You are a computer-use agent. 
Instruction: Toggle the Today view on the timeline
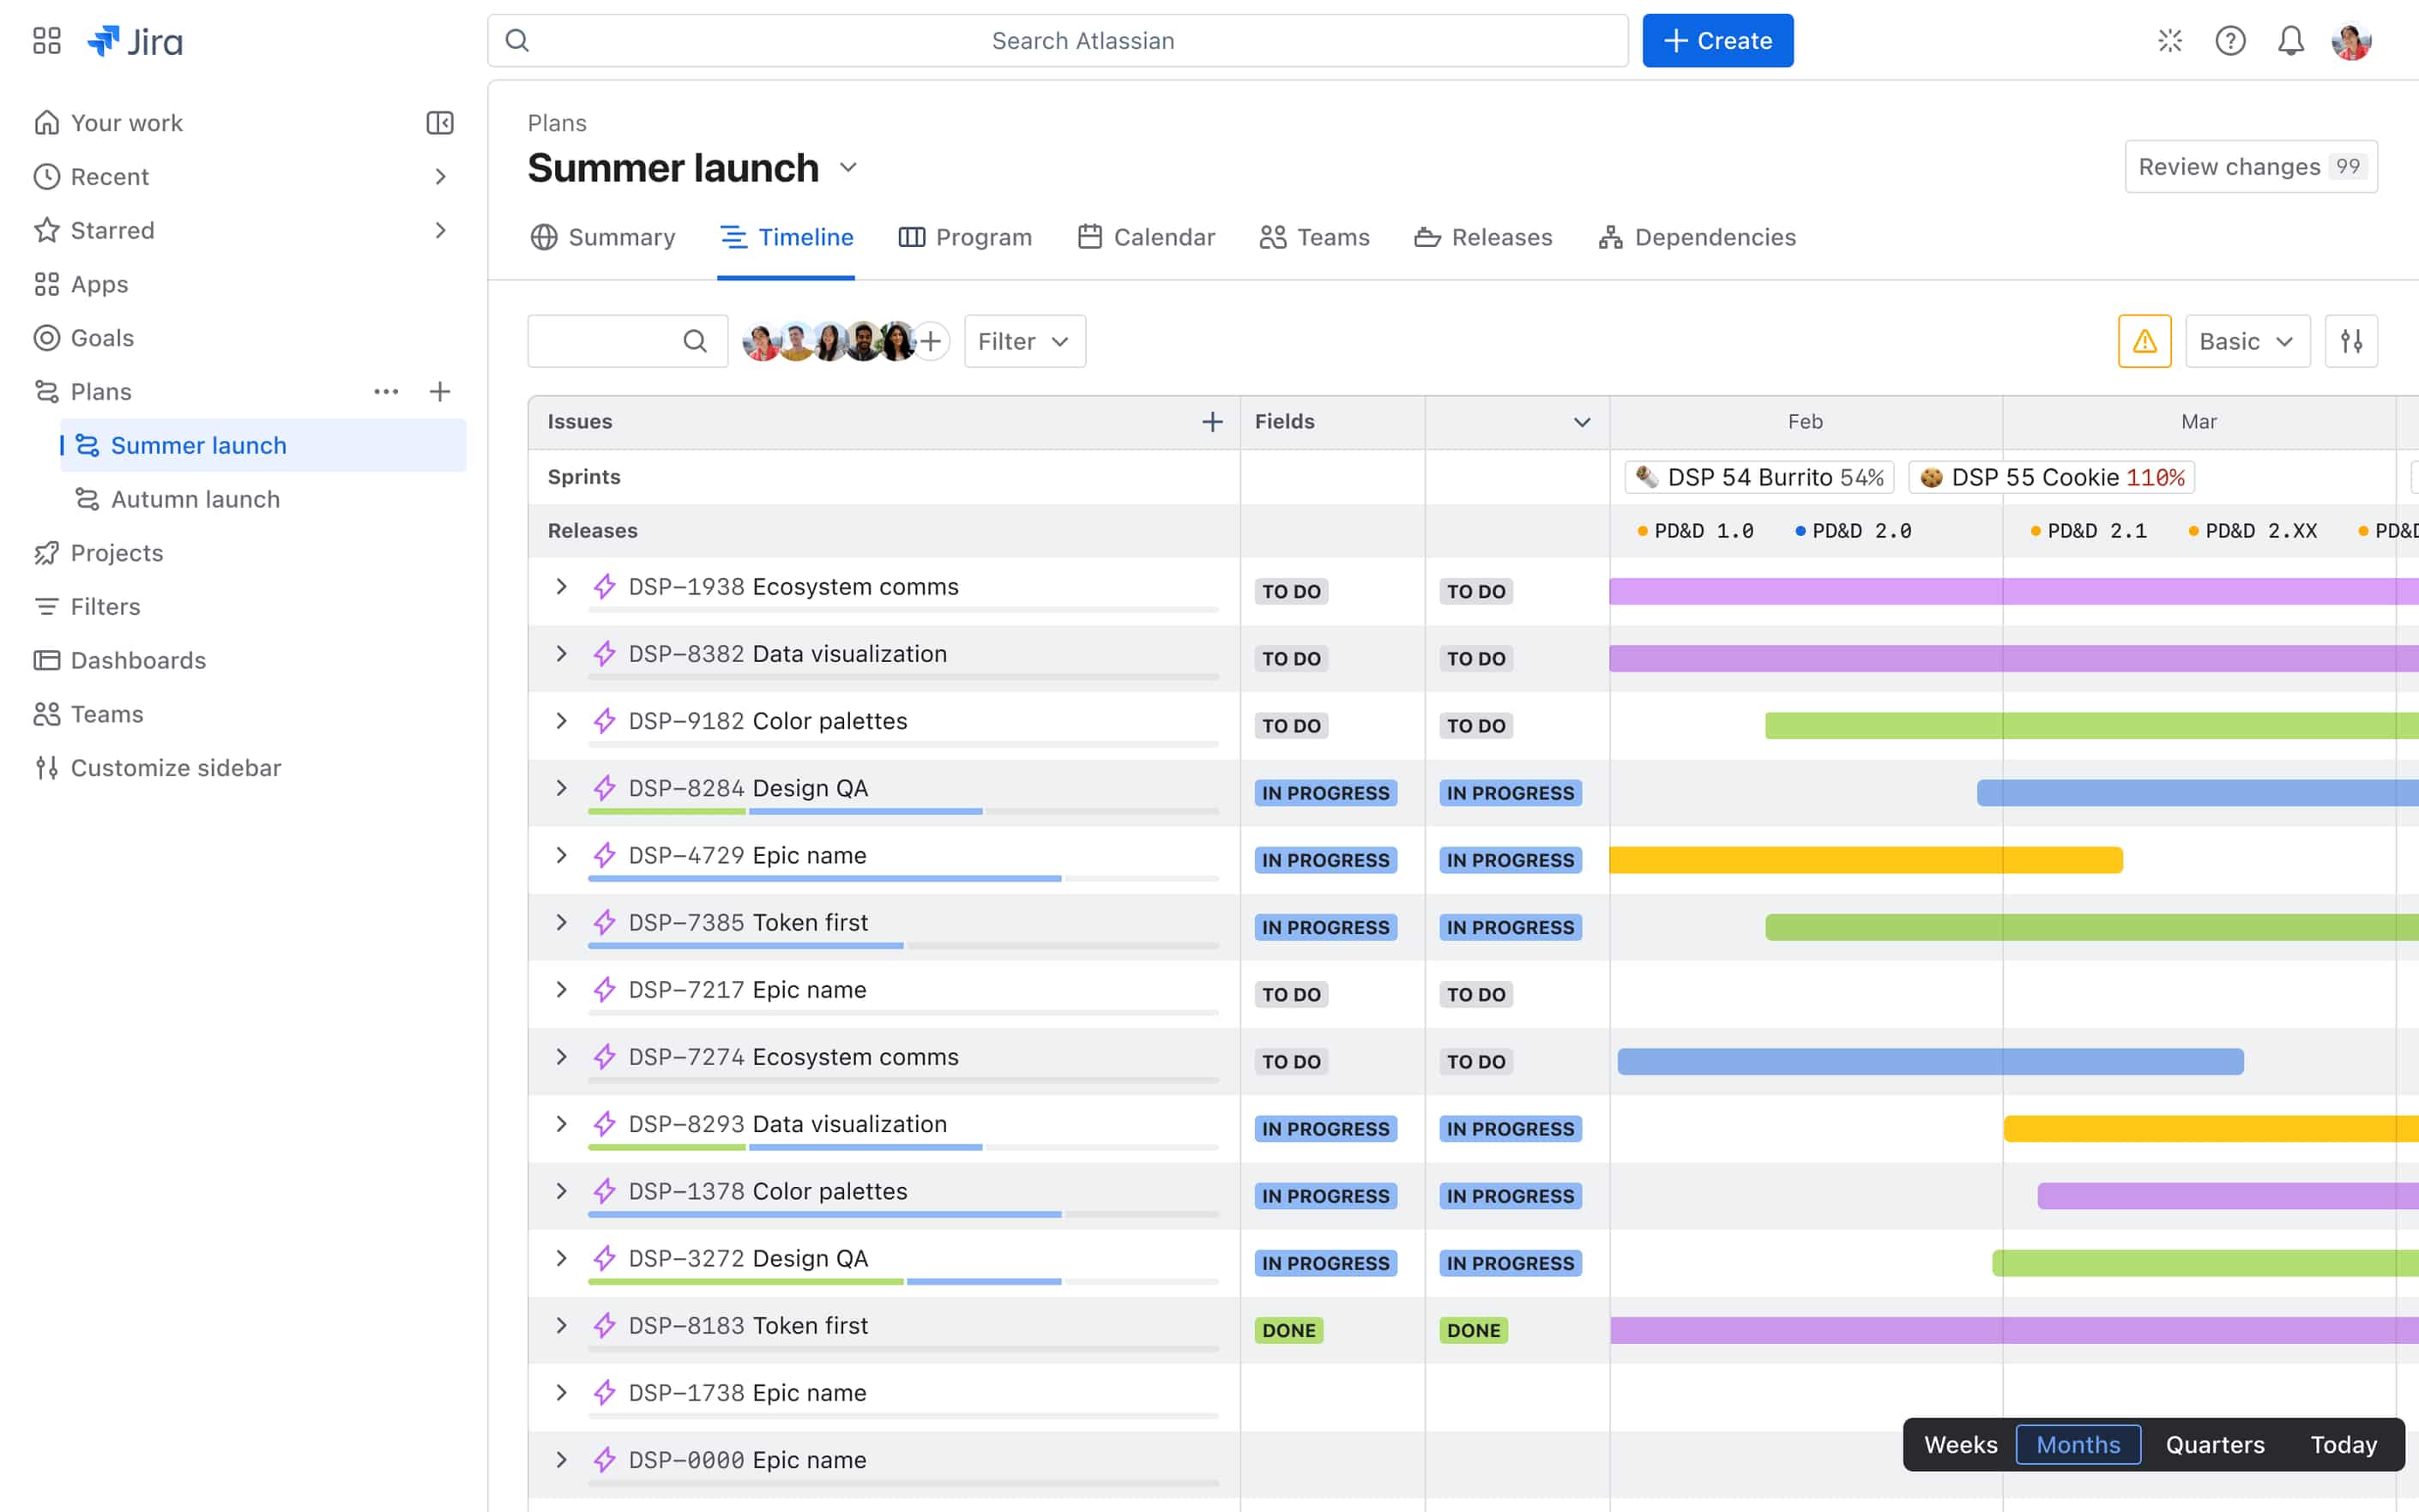click(2342, 1444)
